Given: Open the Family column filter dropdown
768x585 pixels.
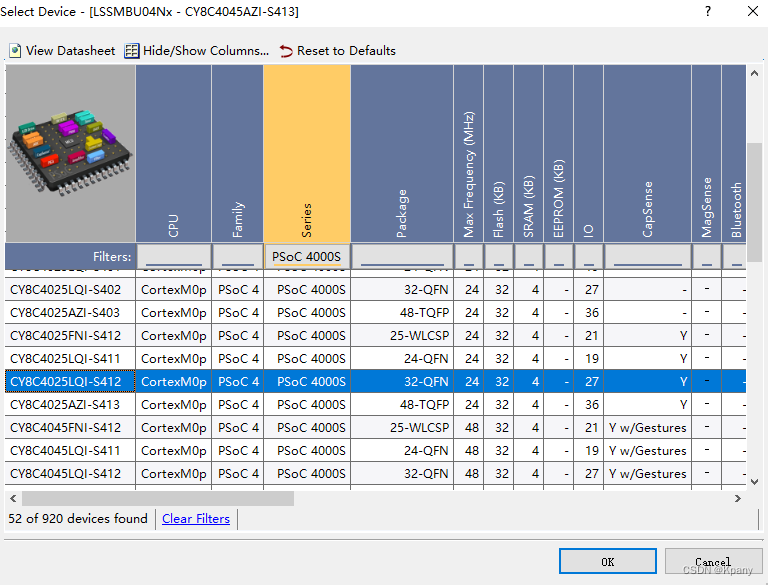Looking at the screenshot, I should click(x=238, y=256).
